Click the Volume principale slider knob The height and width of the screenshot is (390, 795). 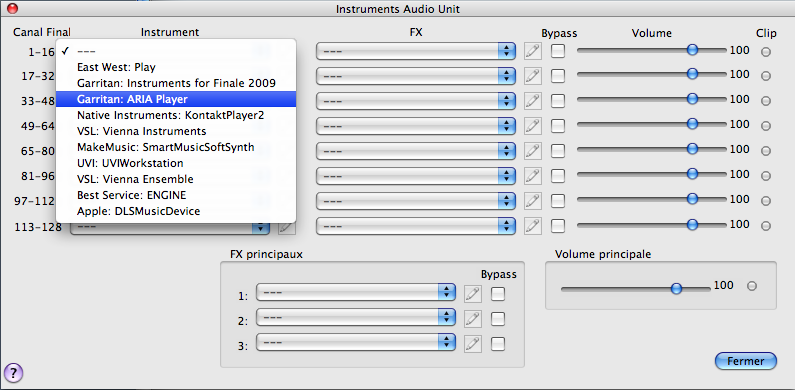(676, 288)
